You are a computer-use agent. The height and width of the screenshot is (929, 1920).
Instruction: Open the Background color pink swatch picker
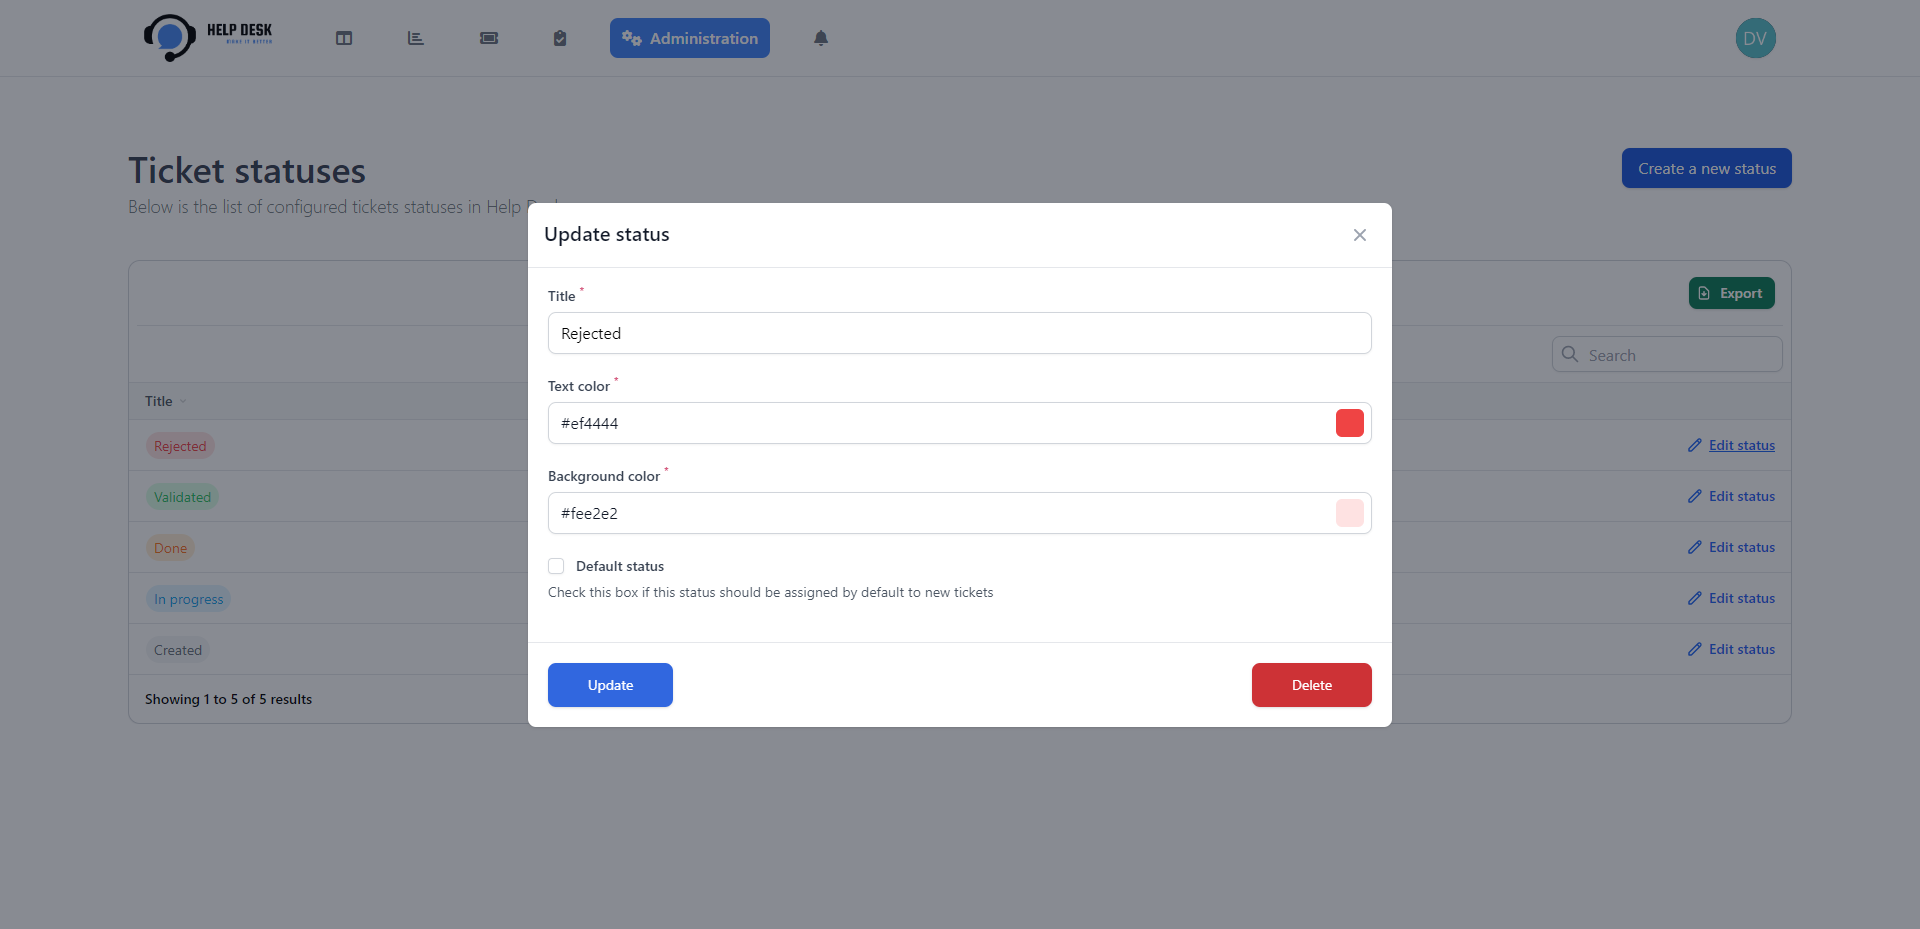(1349, 513)
